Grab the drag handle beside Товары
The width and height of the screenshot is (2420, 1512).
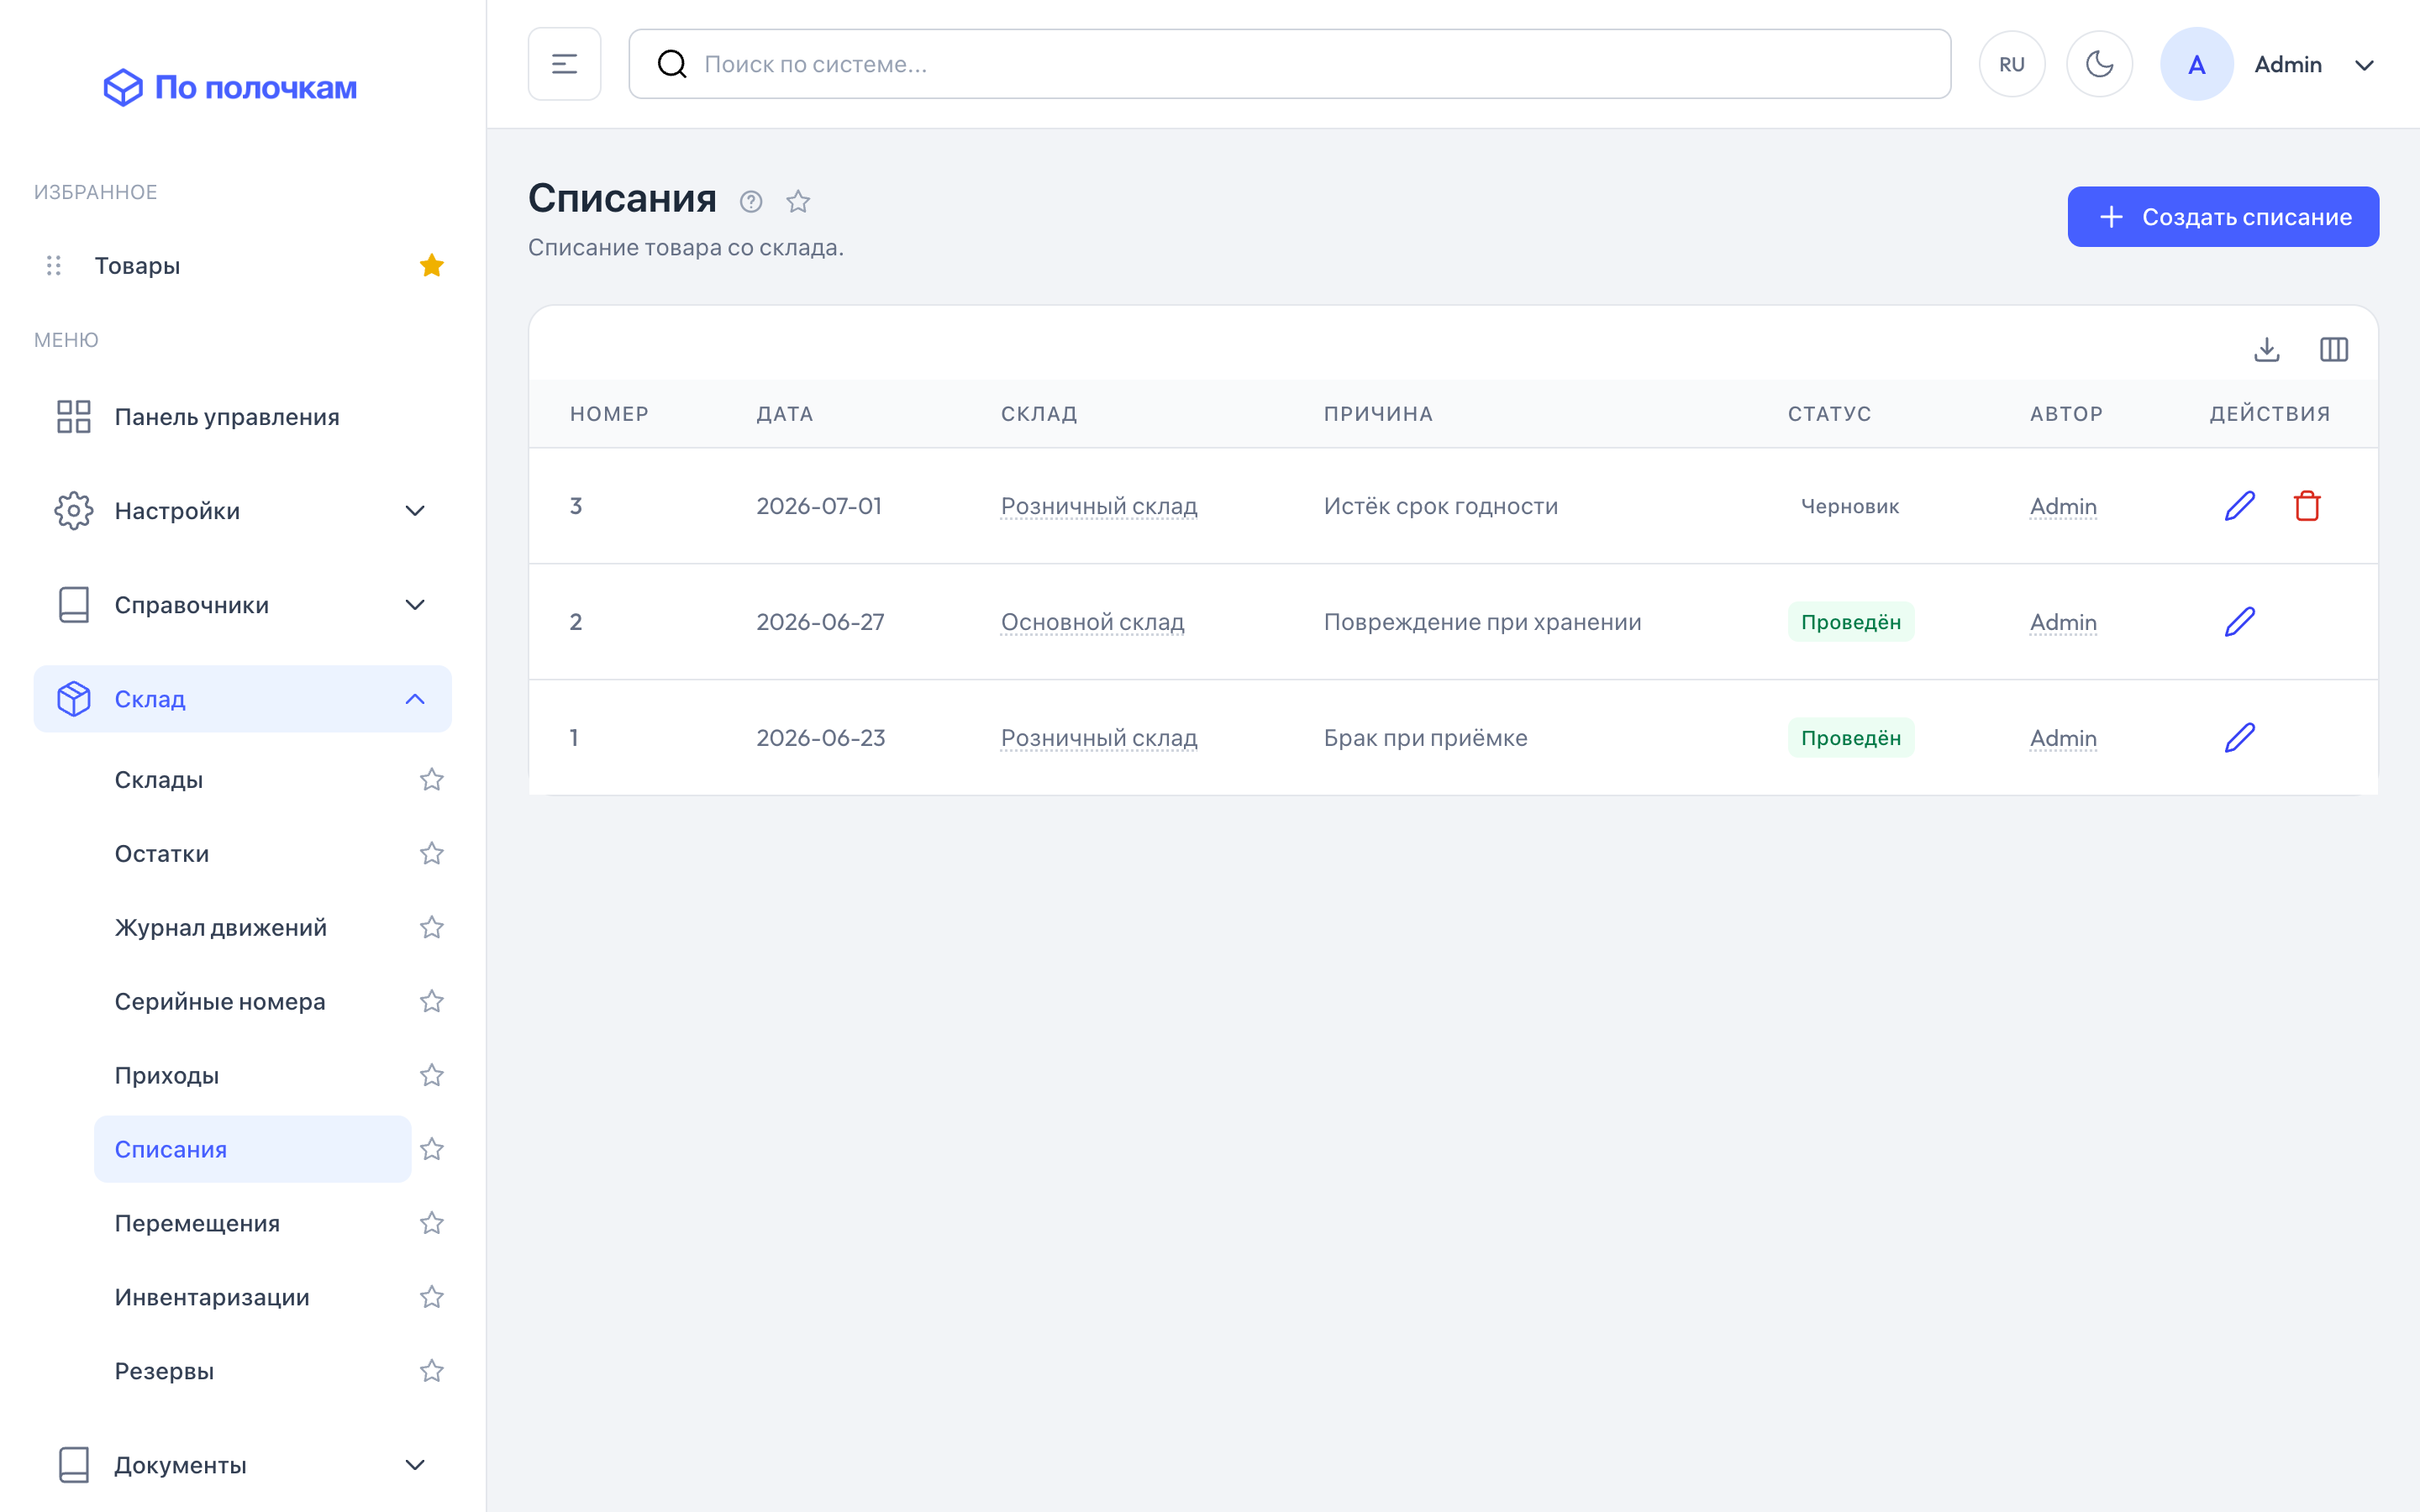[x=54, y=265]
